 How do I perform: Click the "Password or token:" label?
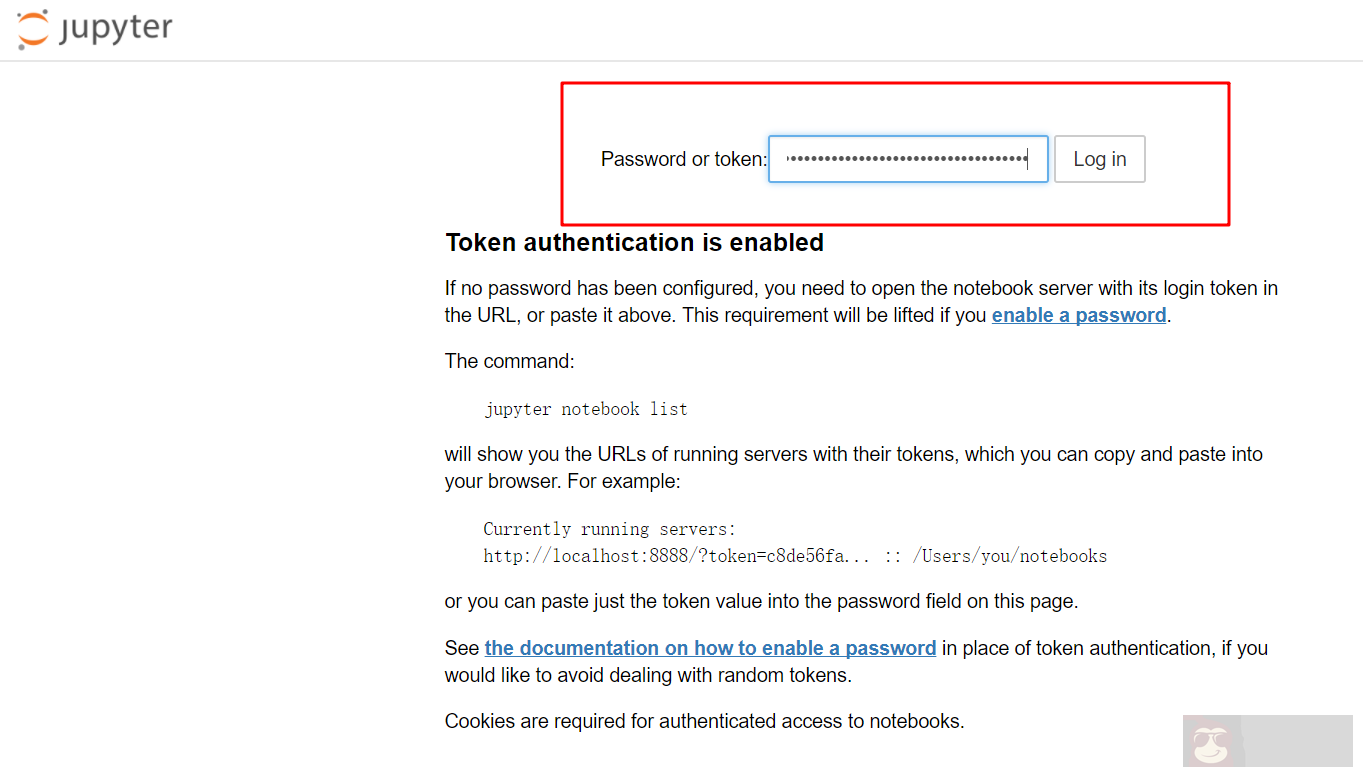(683, 159)
